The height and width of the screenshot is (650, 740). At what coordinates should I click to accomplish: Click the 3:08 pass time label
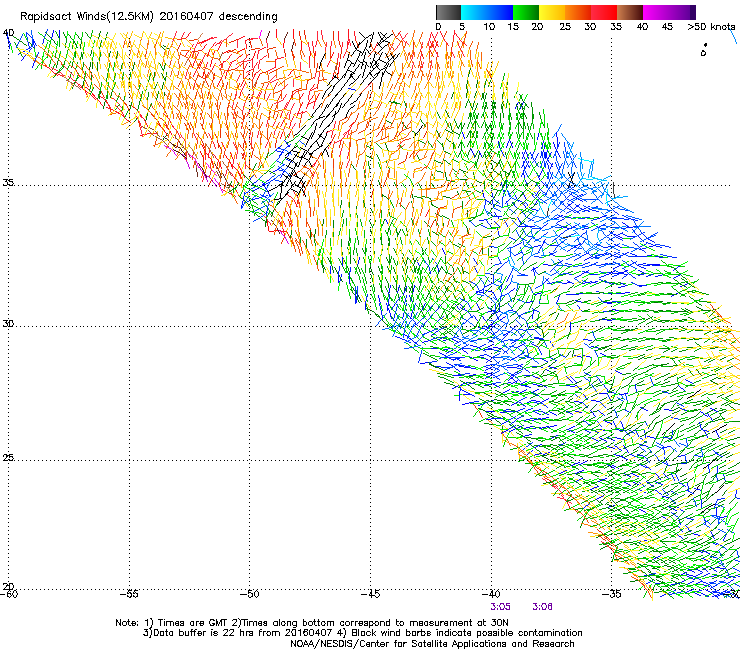tap(542, 607)
